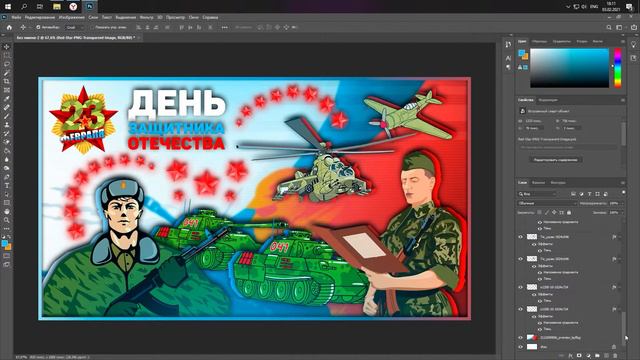640x360 pixels.
Task: Open the Layers panel flyout menu
Action: pyautogui.click(x=622, y=182)
